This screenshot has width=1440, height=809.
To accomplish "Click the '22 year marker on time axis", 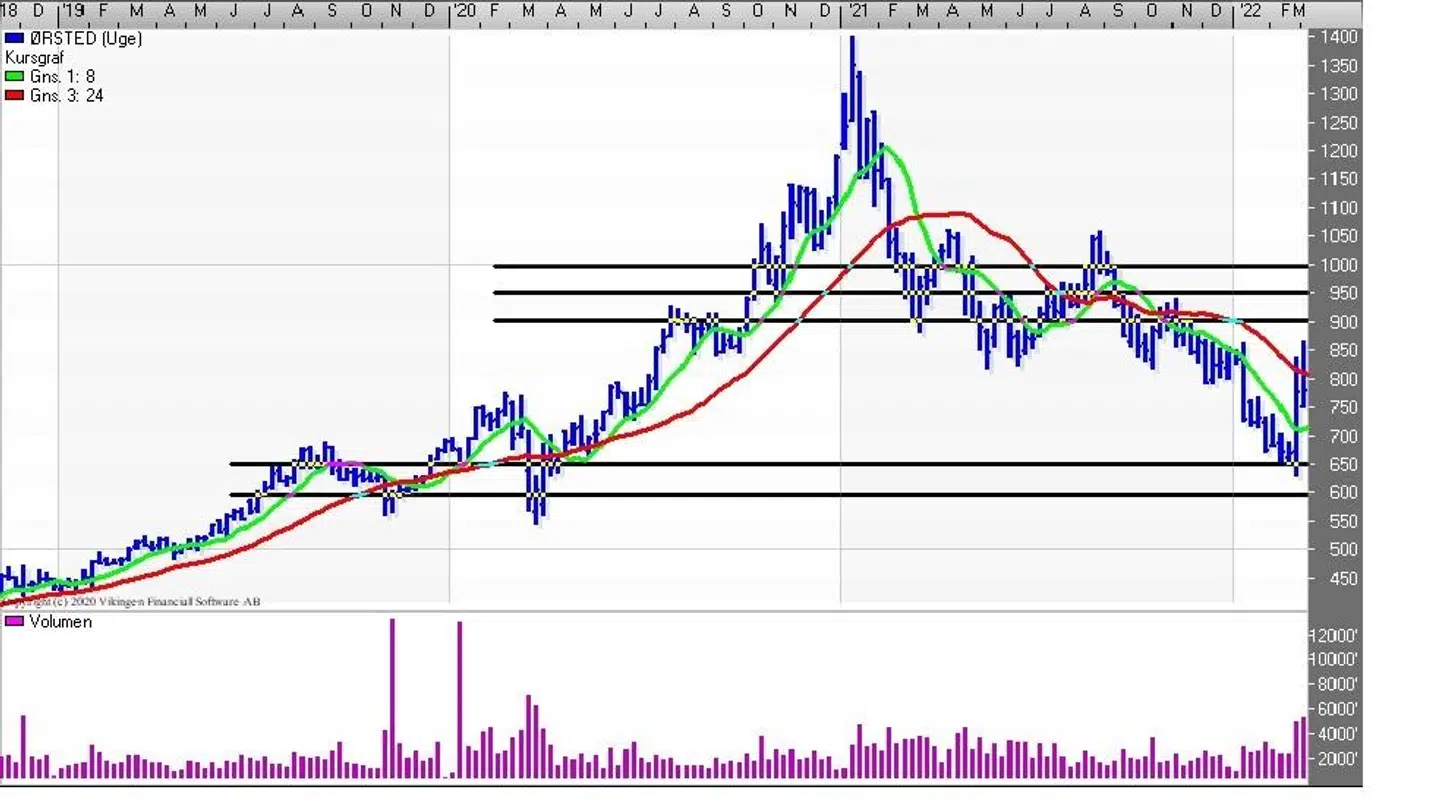I will pyautogui.click(x=1248, y=11).
